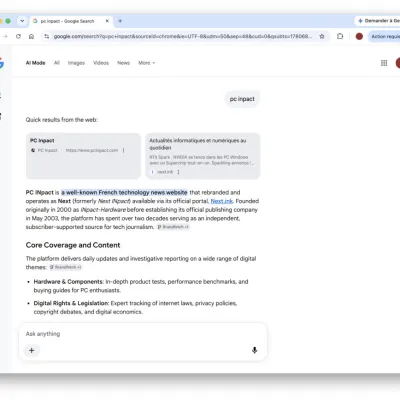
Task: Start voice input with the microphone icon
Action: coord(254,350)
